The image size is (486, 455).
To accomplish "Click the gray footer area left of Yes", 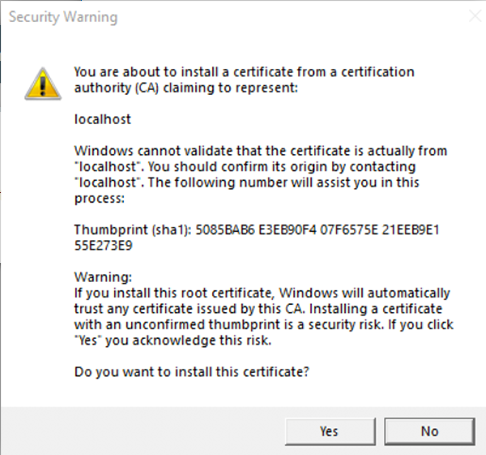I will pos(143,431).
